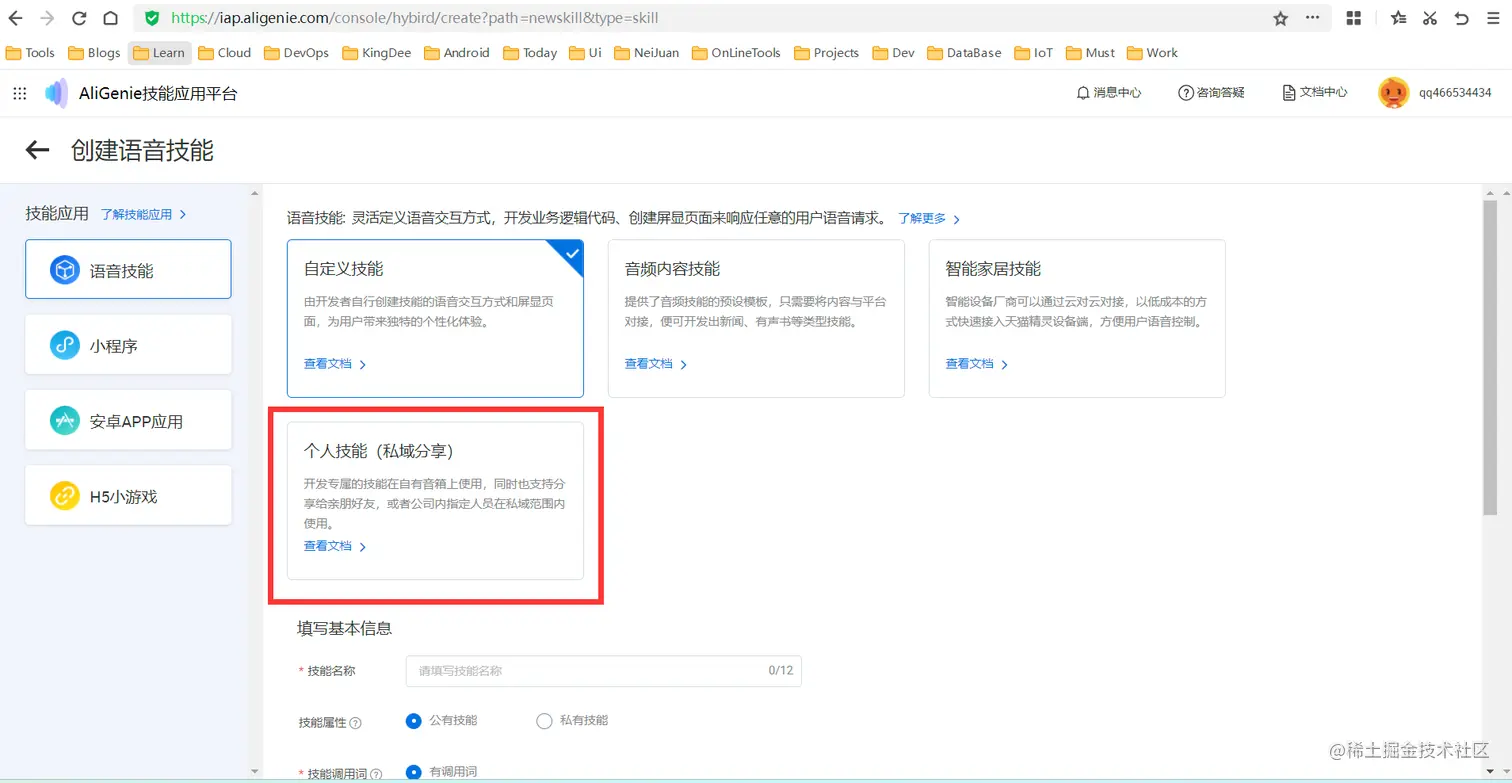Select the 有调用词 radio button
Image resolution: width=1512 pixels, height=783 pixels.
[413, 772]
